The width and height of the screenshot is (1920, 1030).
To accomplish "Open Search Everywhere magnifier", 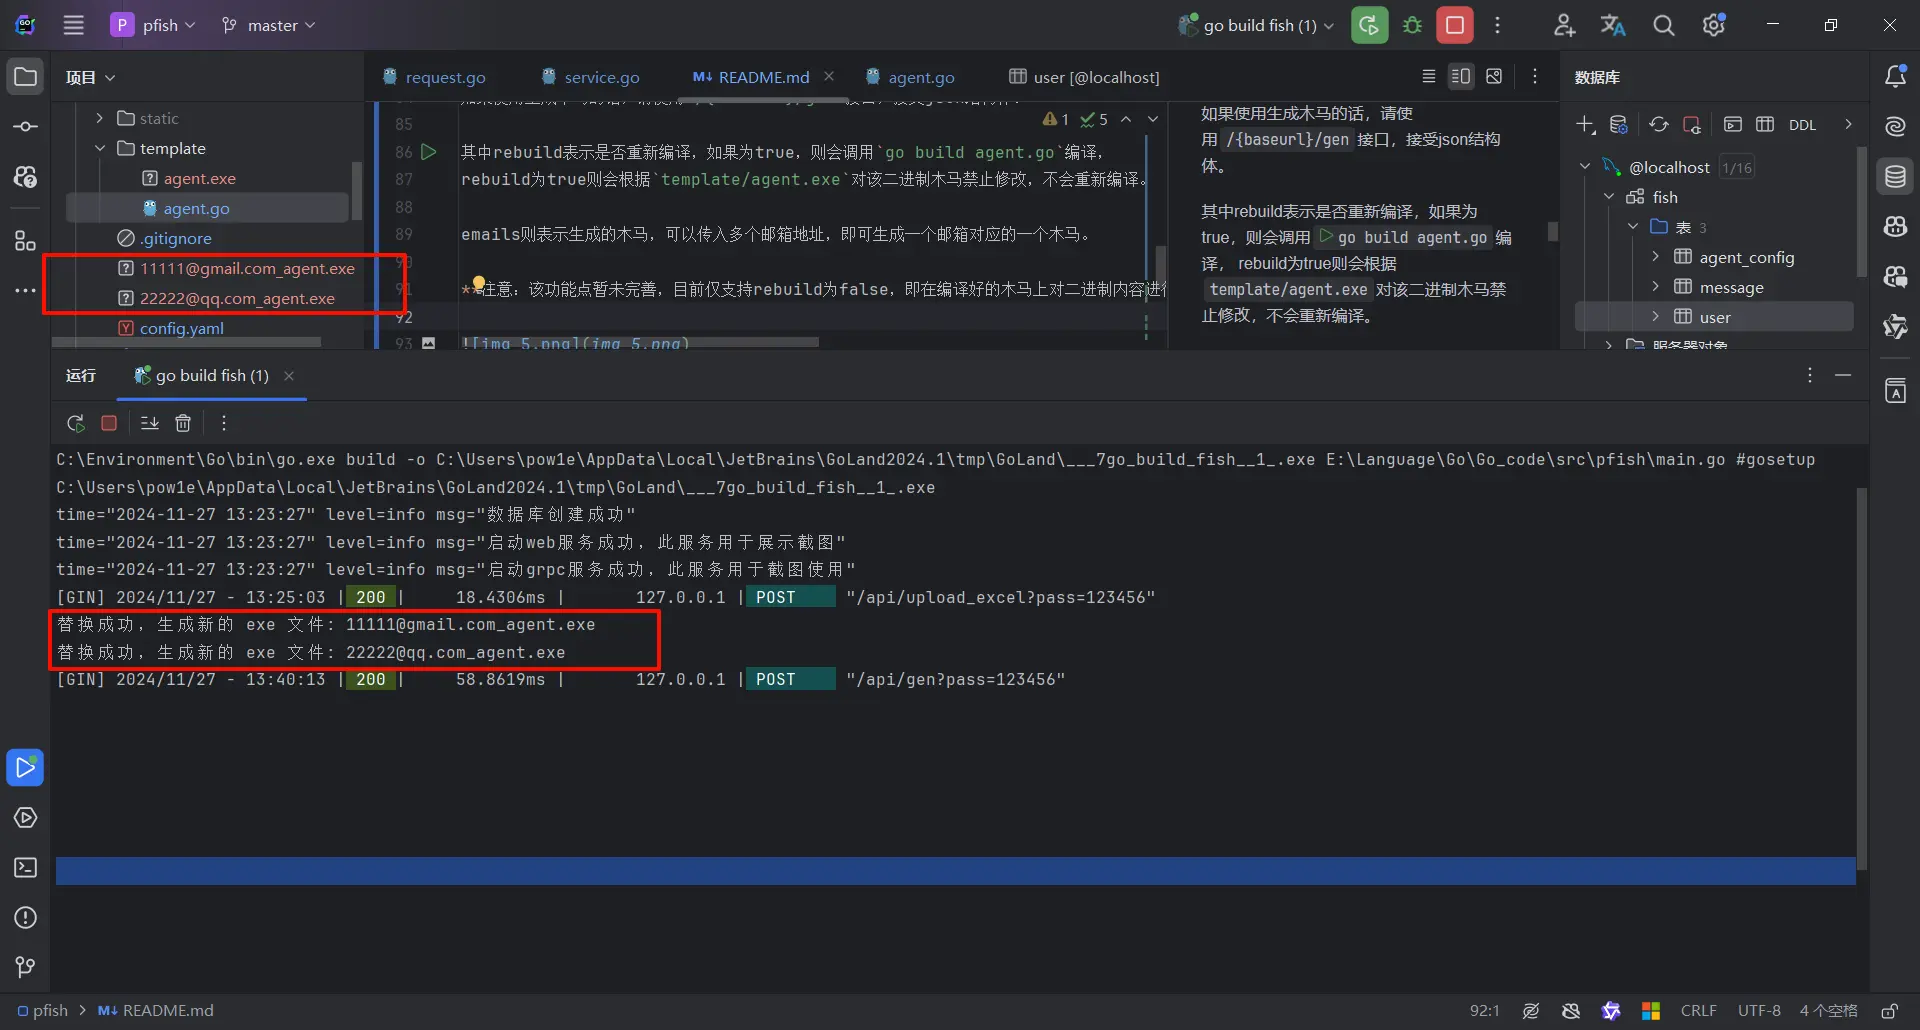I will point(1663,25).
